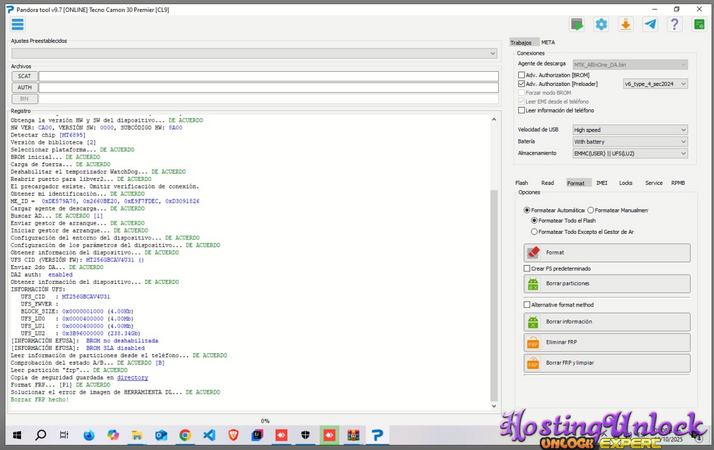Screen dimensions: 714x450
Task: Enable Adv. Authorization [BROM] checkbox
Action: (x=522, y=75)
